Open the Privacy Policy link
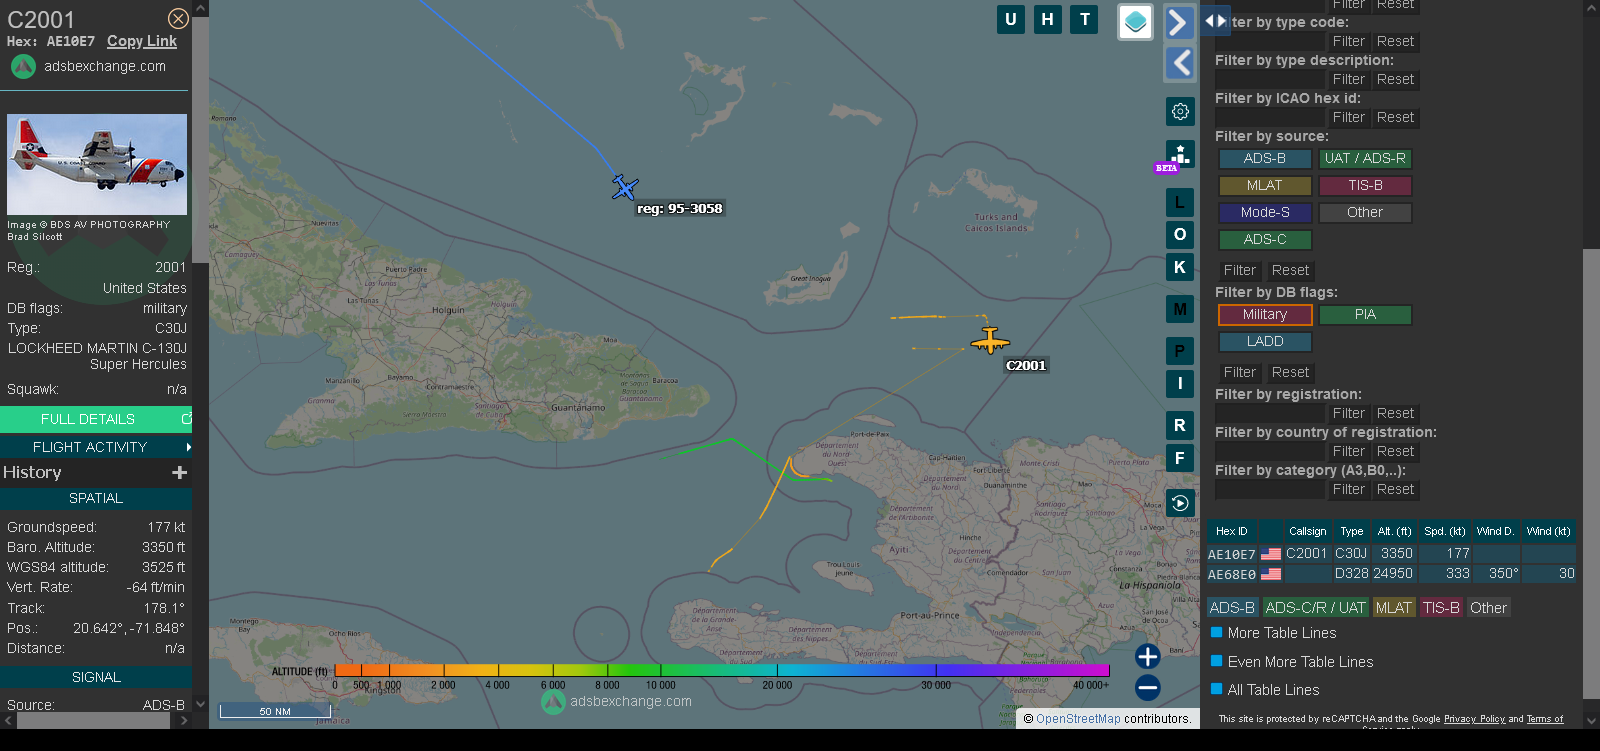The width and height of the screenshot is (1600, 751). point(1474,719)
